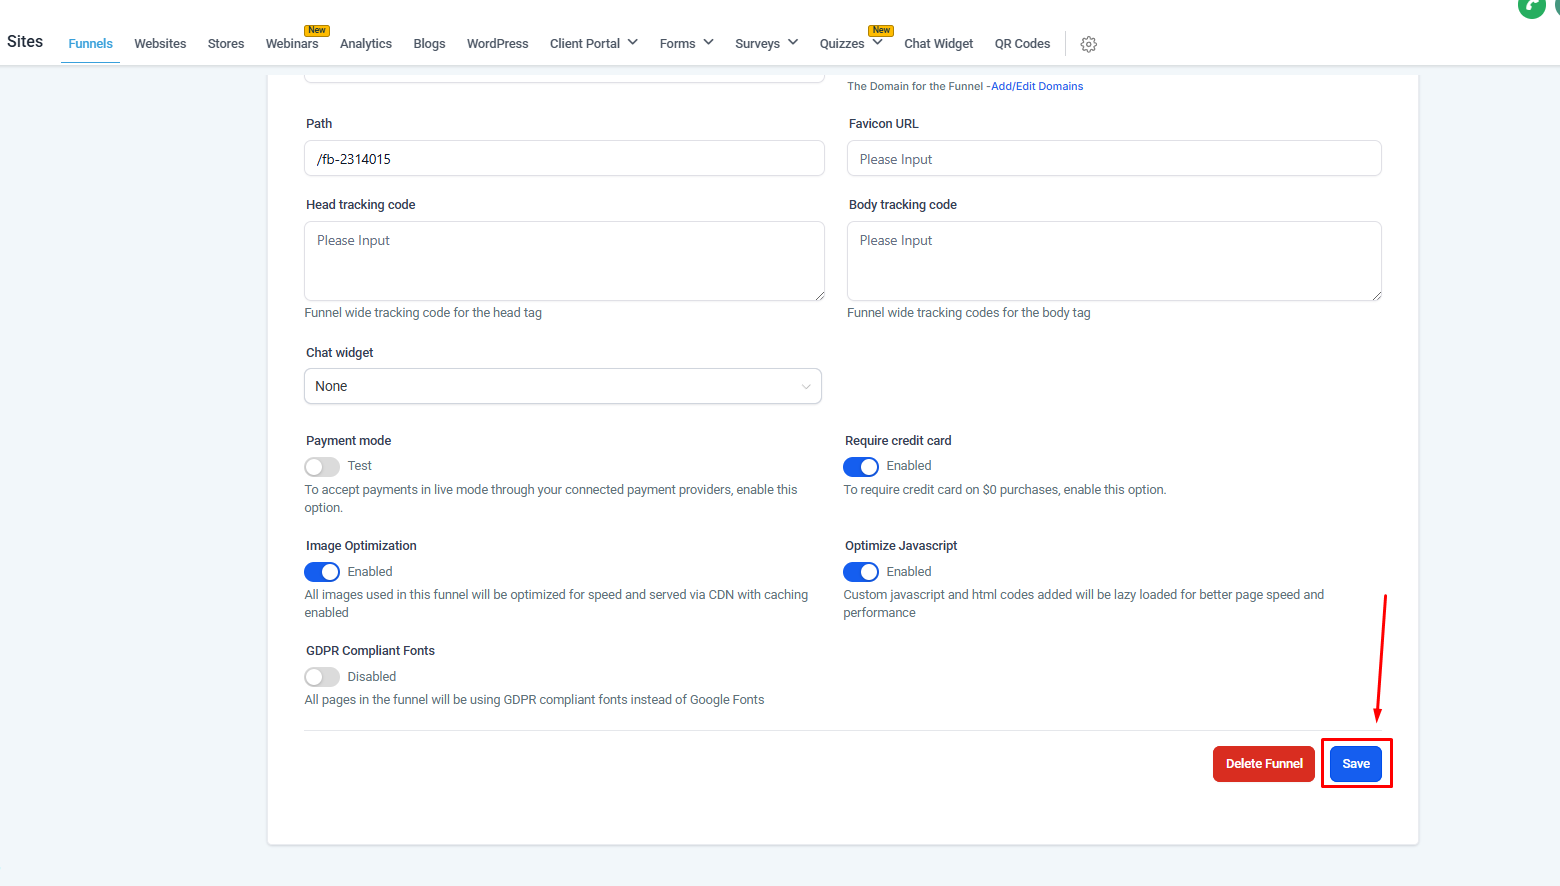The image size is (1560, 886).
Task: Click the blue Save button
Action: pos(1355,764)
